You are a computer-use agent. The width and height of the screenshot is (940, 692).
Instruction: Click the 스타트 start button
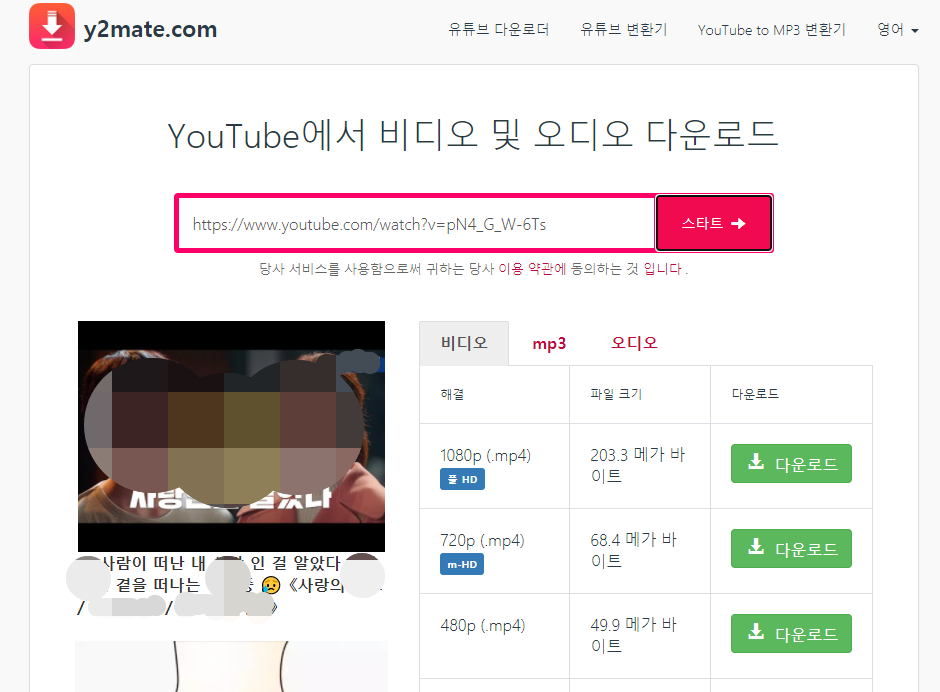pyautogui.click(x=713, y=223)
